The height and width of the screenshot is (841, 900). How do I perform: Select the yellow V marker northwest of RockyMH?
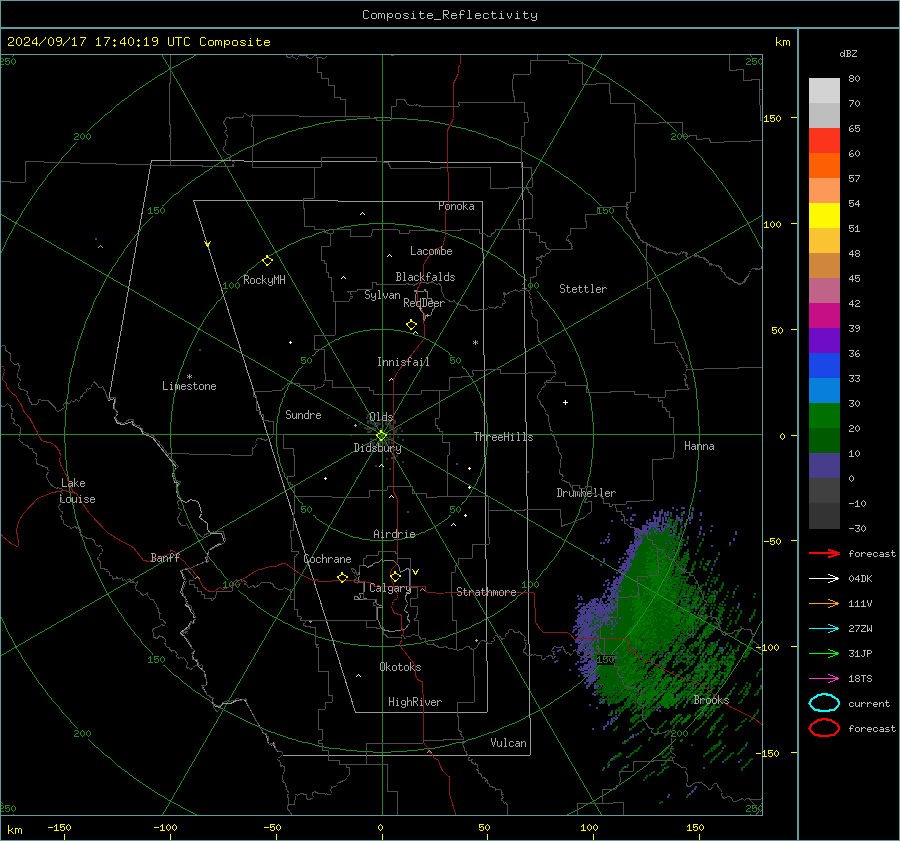[208, 244]
